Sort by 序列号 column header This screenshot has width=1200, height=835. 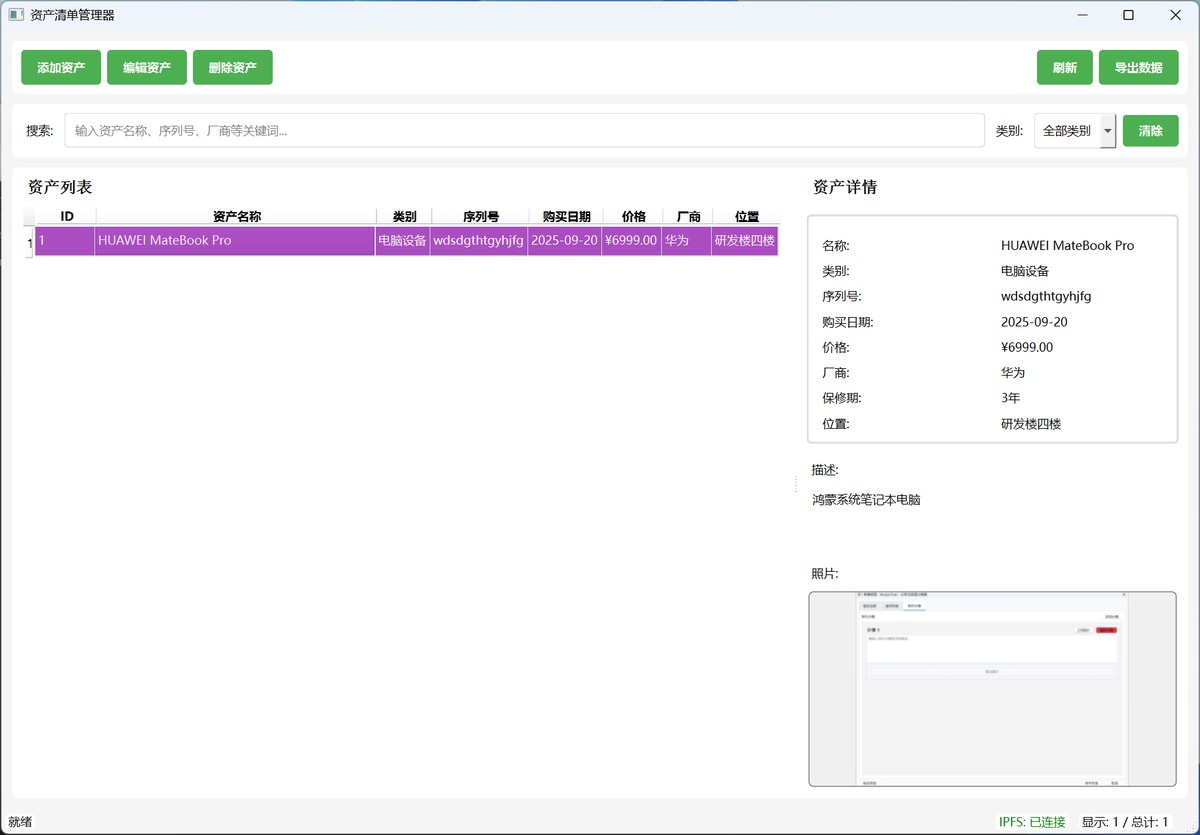[481, 216]
